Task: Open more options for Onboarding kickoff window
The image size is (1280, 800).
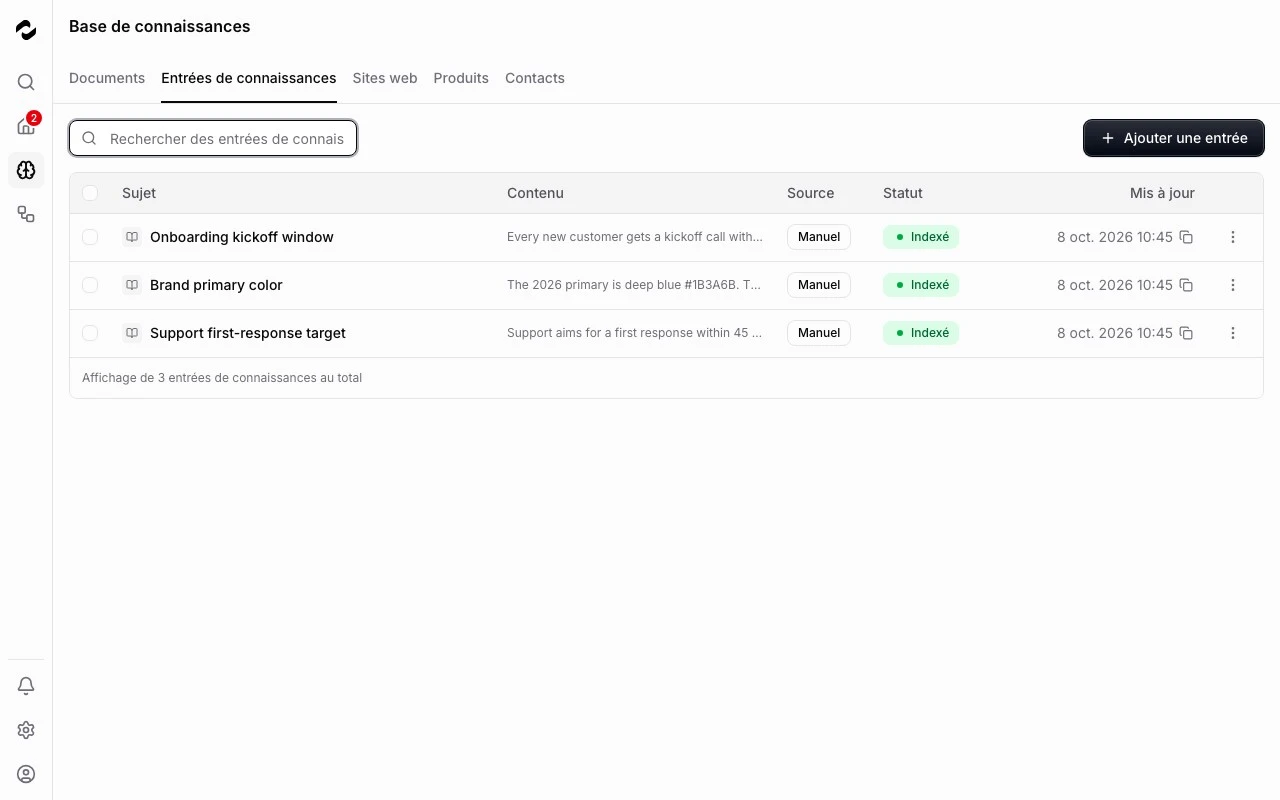Action: coord(1232,237)
